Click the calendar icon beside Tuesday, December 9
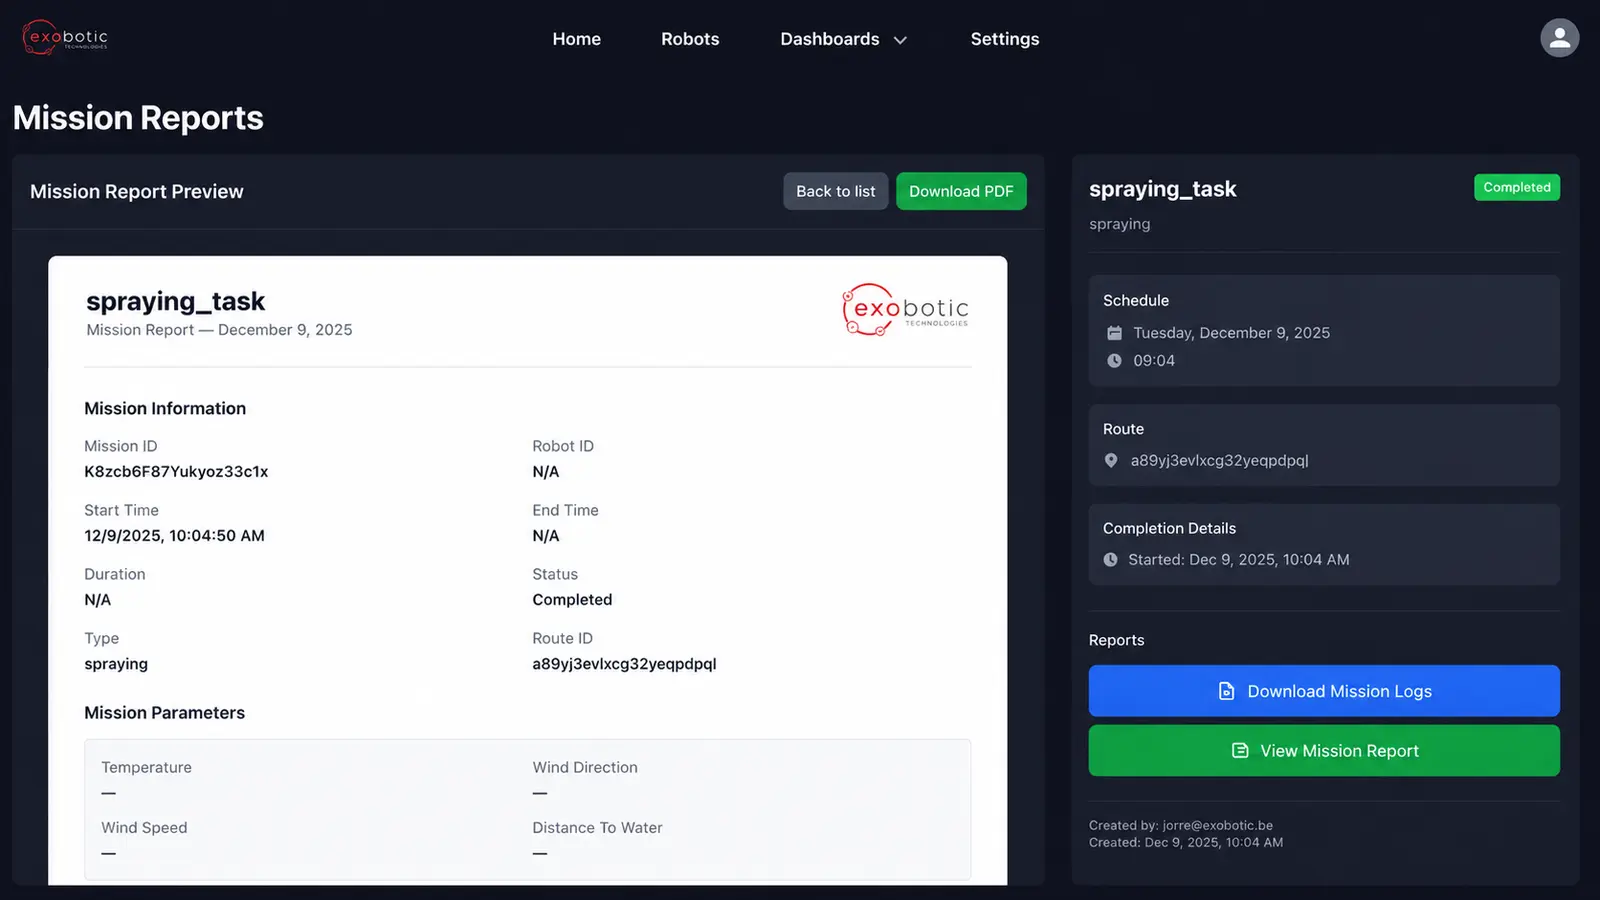The height and width of the screenshot is (900, 1600). (x=1114, y=333)
